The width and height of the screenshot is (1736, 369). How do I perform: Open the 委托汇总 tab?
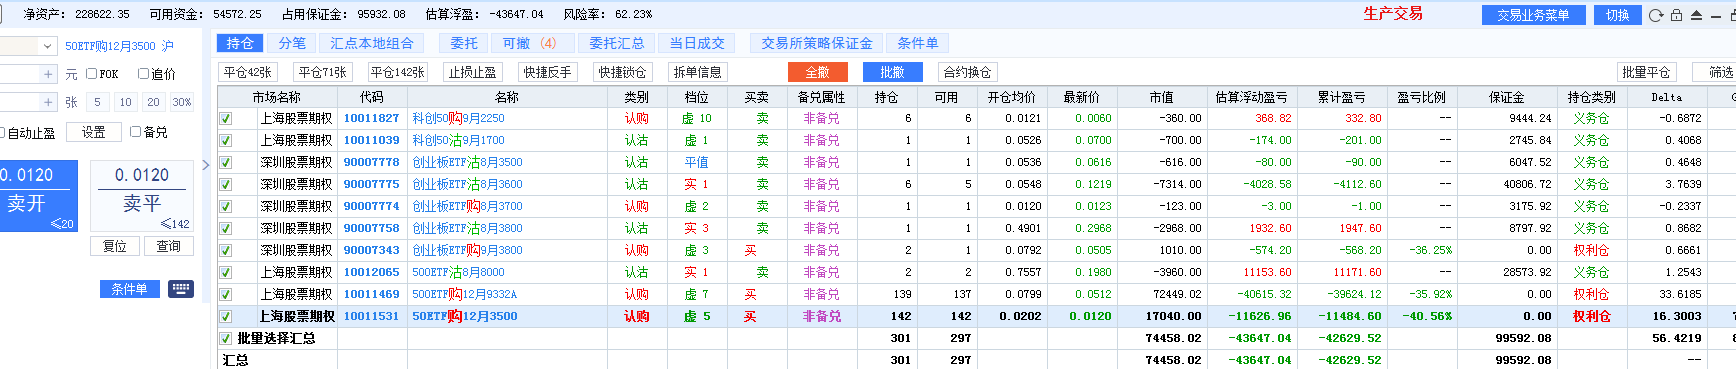pos(617,43)
